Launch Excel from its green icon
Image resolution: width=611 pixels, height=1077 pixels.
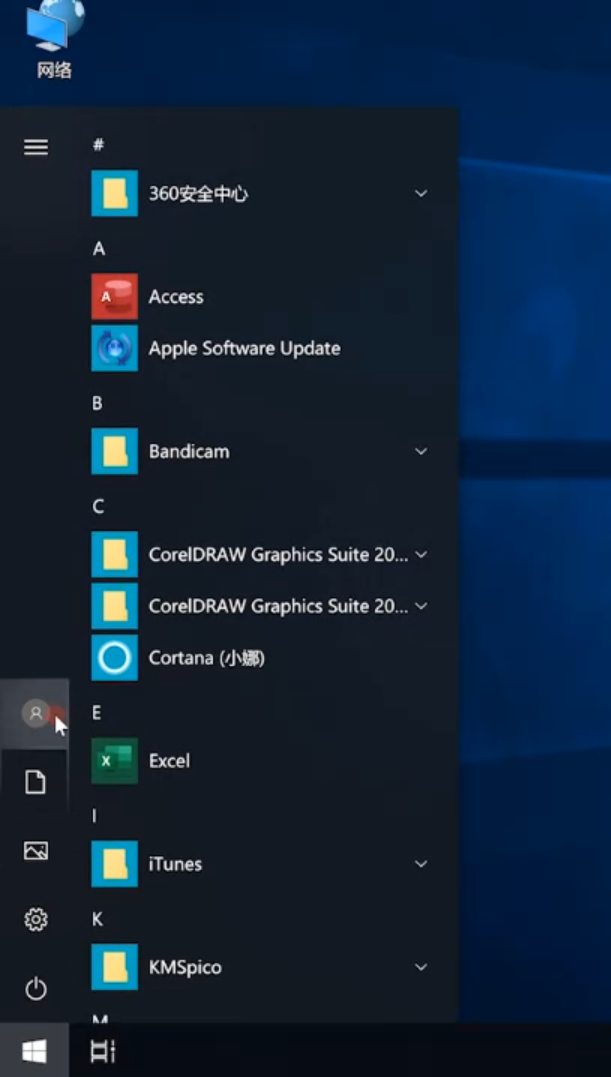115,761
